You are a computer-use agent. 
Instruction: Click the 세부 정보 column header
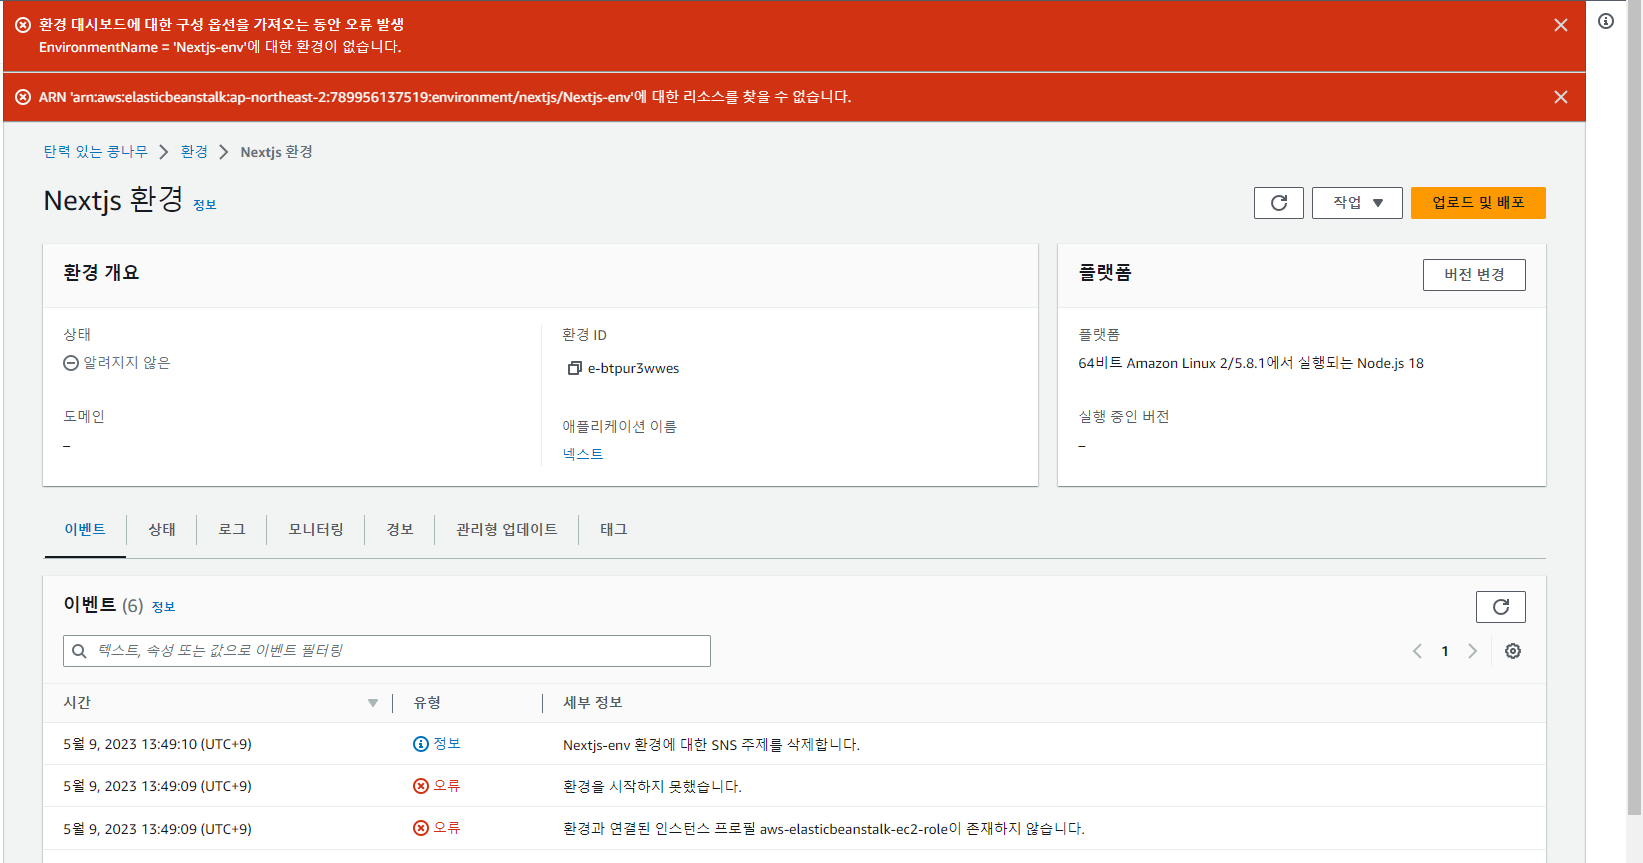click(593, 703)
